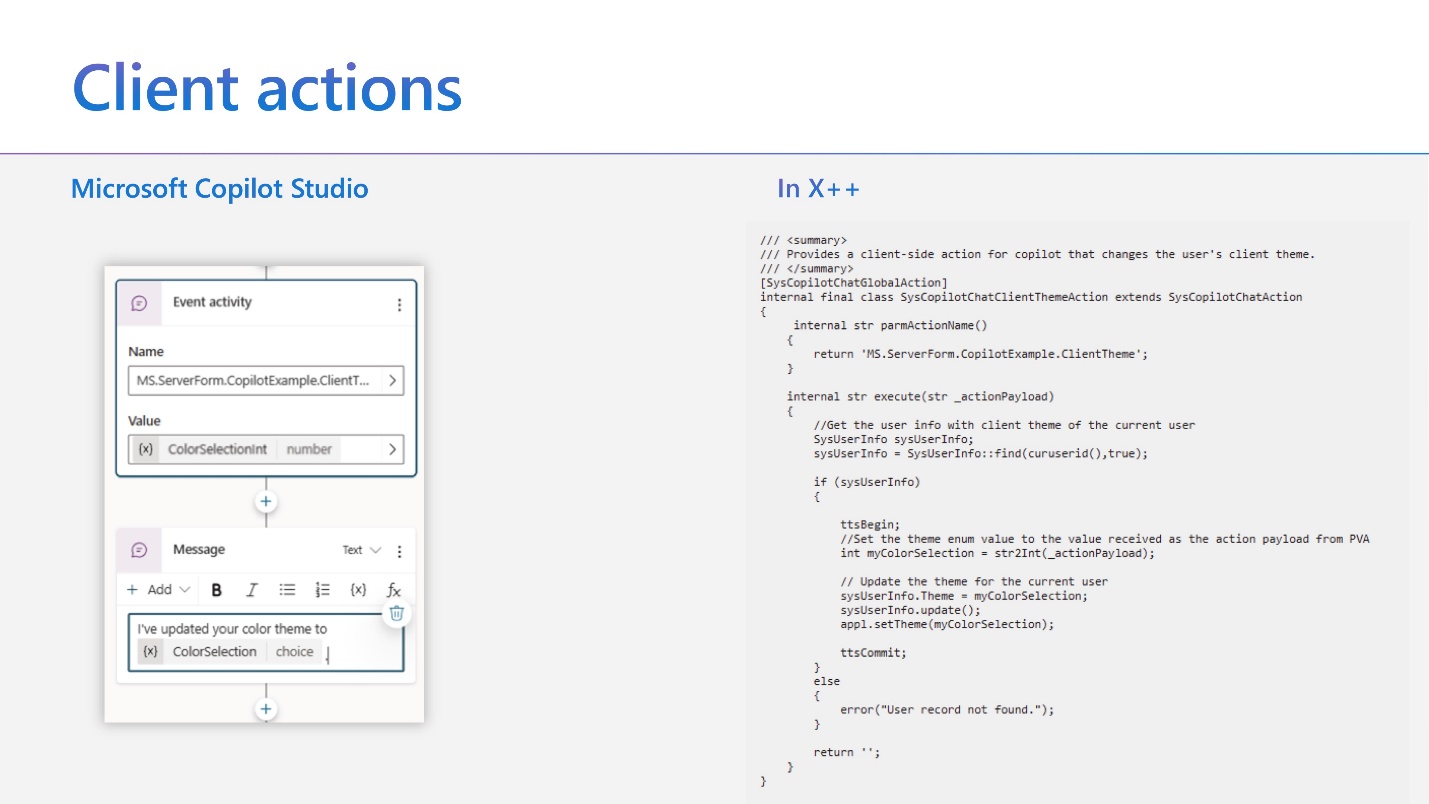The width and height of the screenshot is (1429, 804).
Task: Click the "ttsBegin;" code line
Action: pos(870,524)
